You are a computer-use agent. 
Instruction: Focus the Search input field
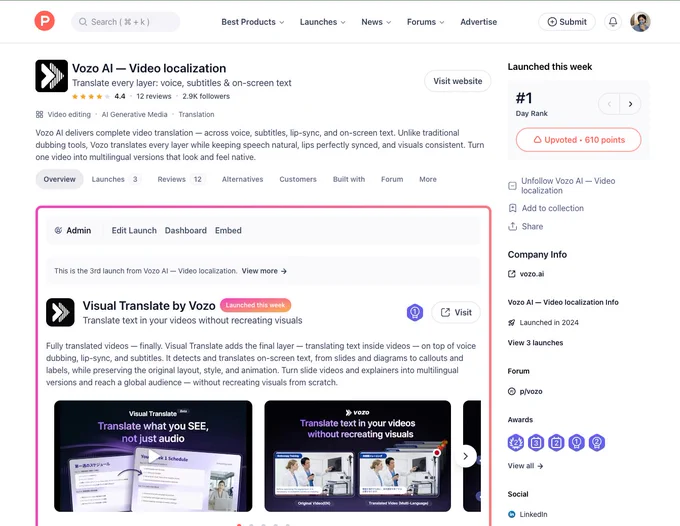pos(125,22)
